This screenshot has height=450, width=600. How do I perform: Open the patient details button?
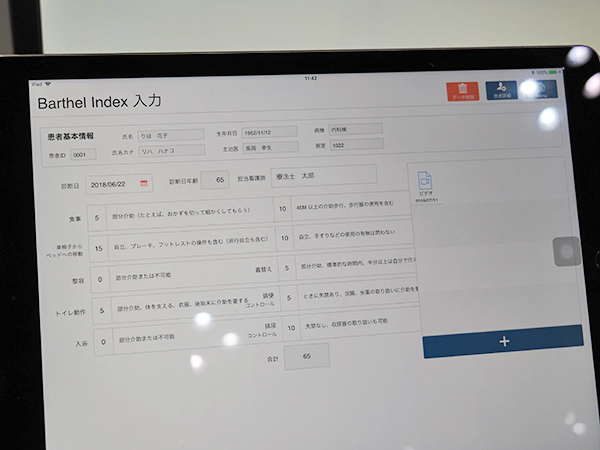pyautogui.click(x=501, y=91)
